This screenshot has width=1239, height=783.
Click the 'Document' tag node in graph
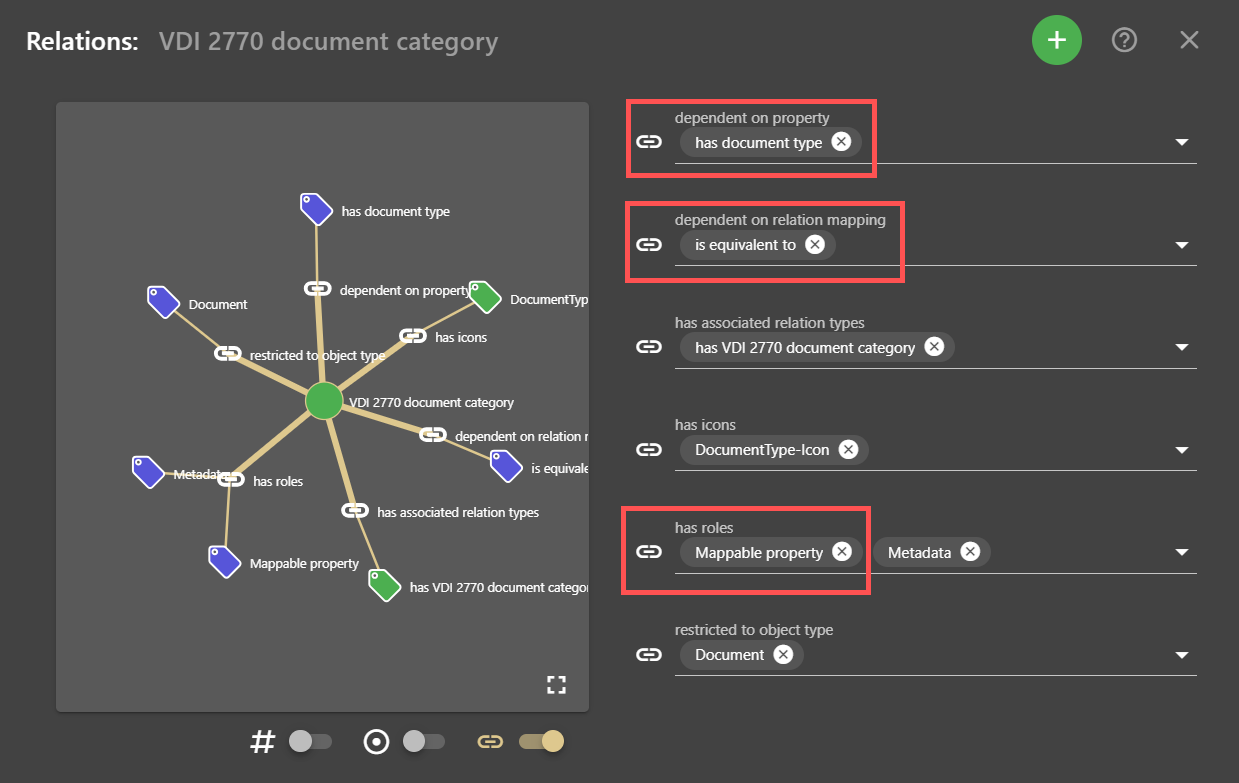(163, 302)
